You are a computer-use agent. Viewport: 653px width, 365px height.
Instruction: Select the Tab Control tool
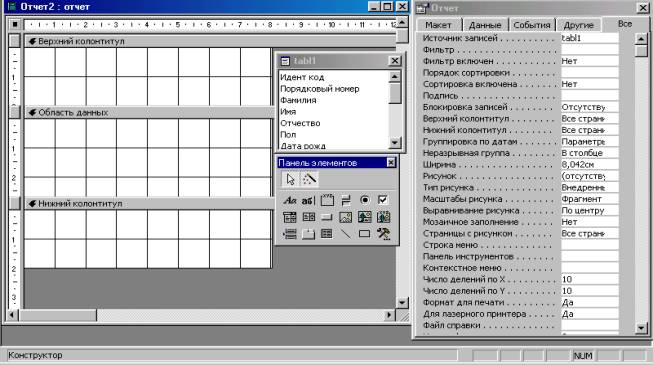click(308, 234)
